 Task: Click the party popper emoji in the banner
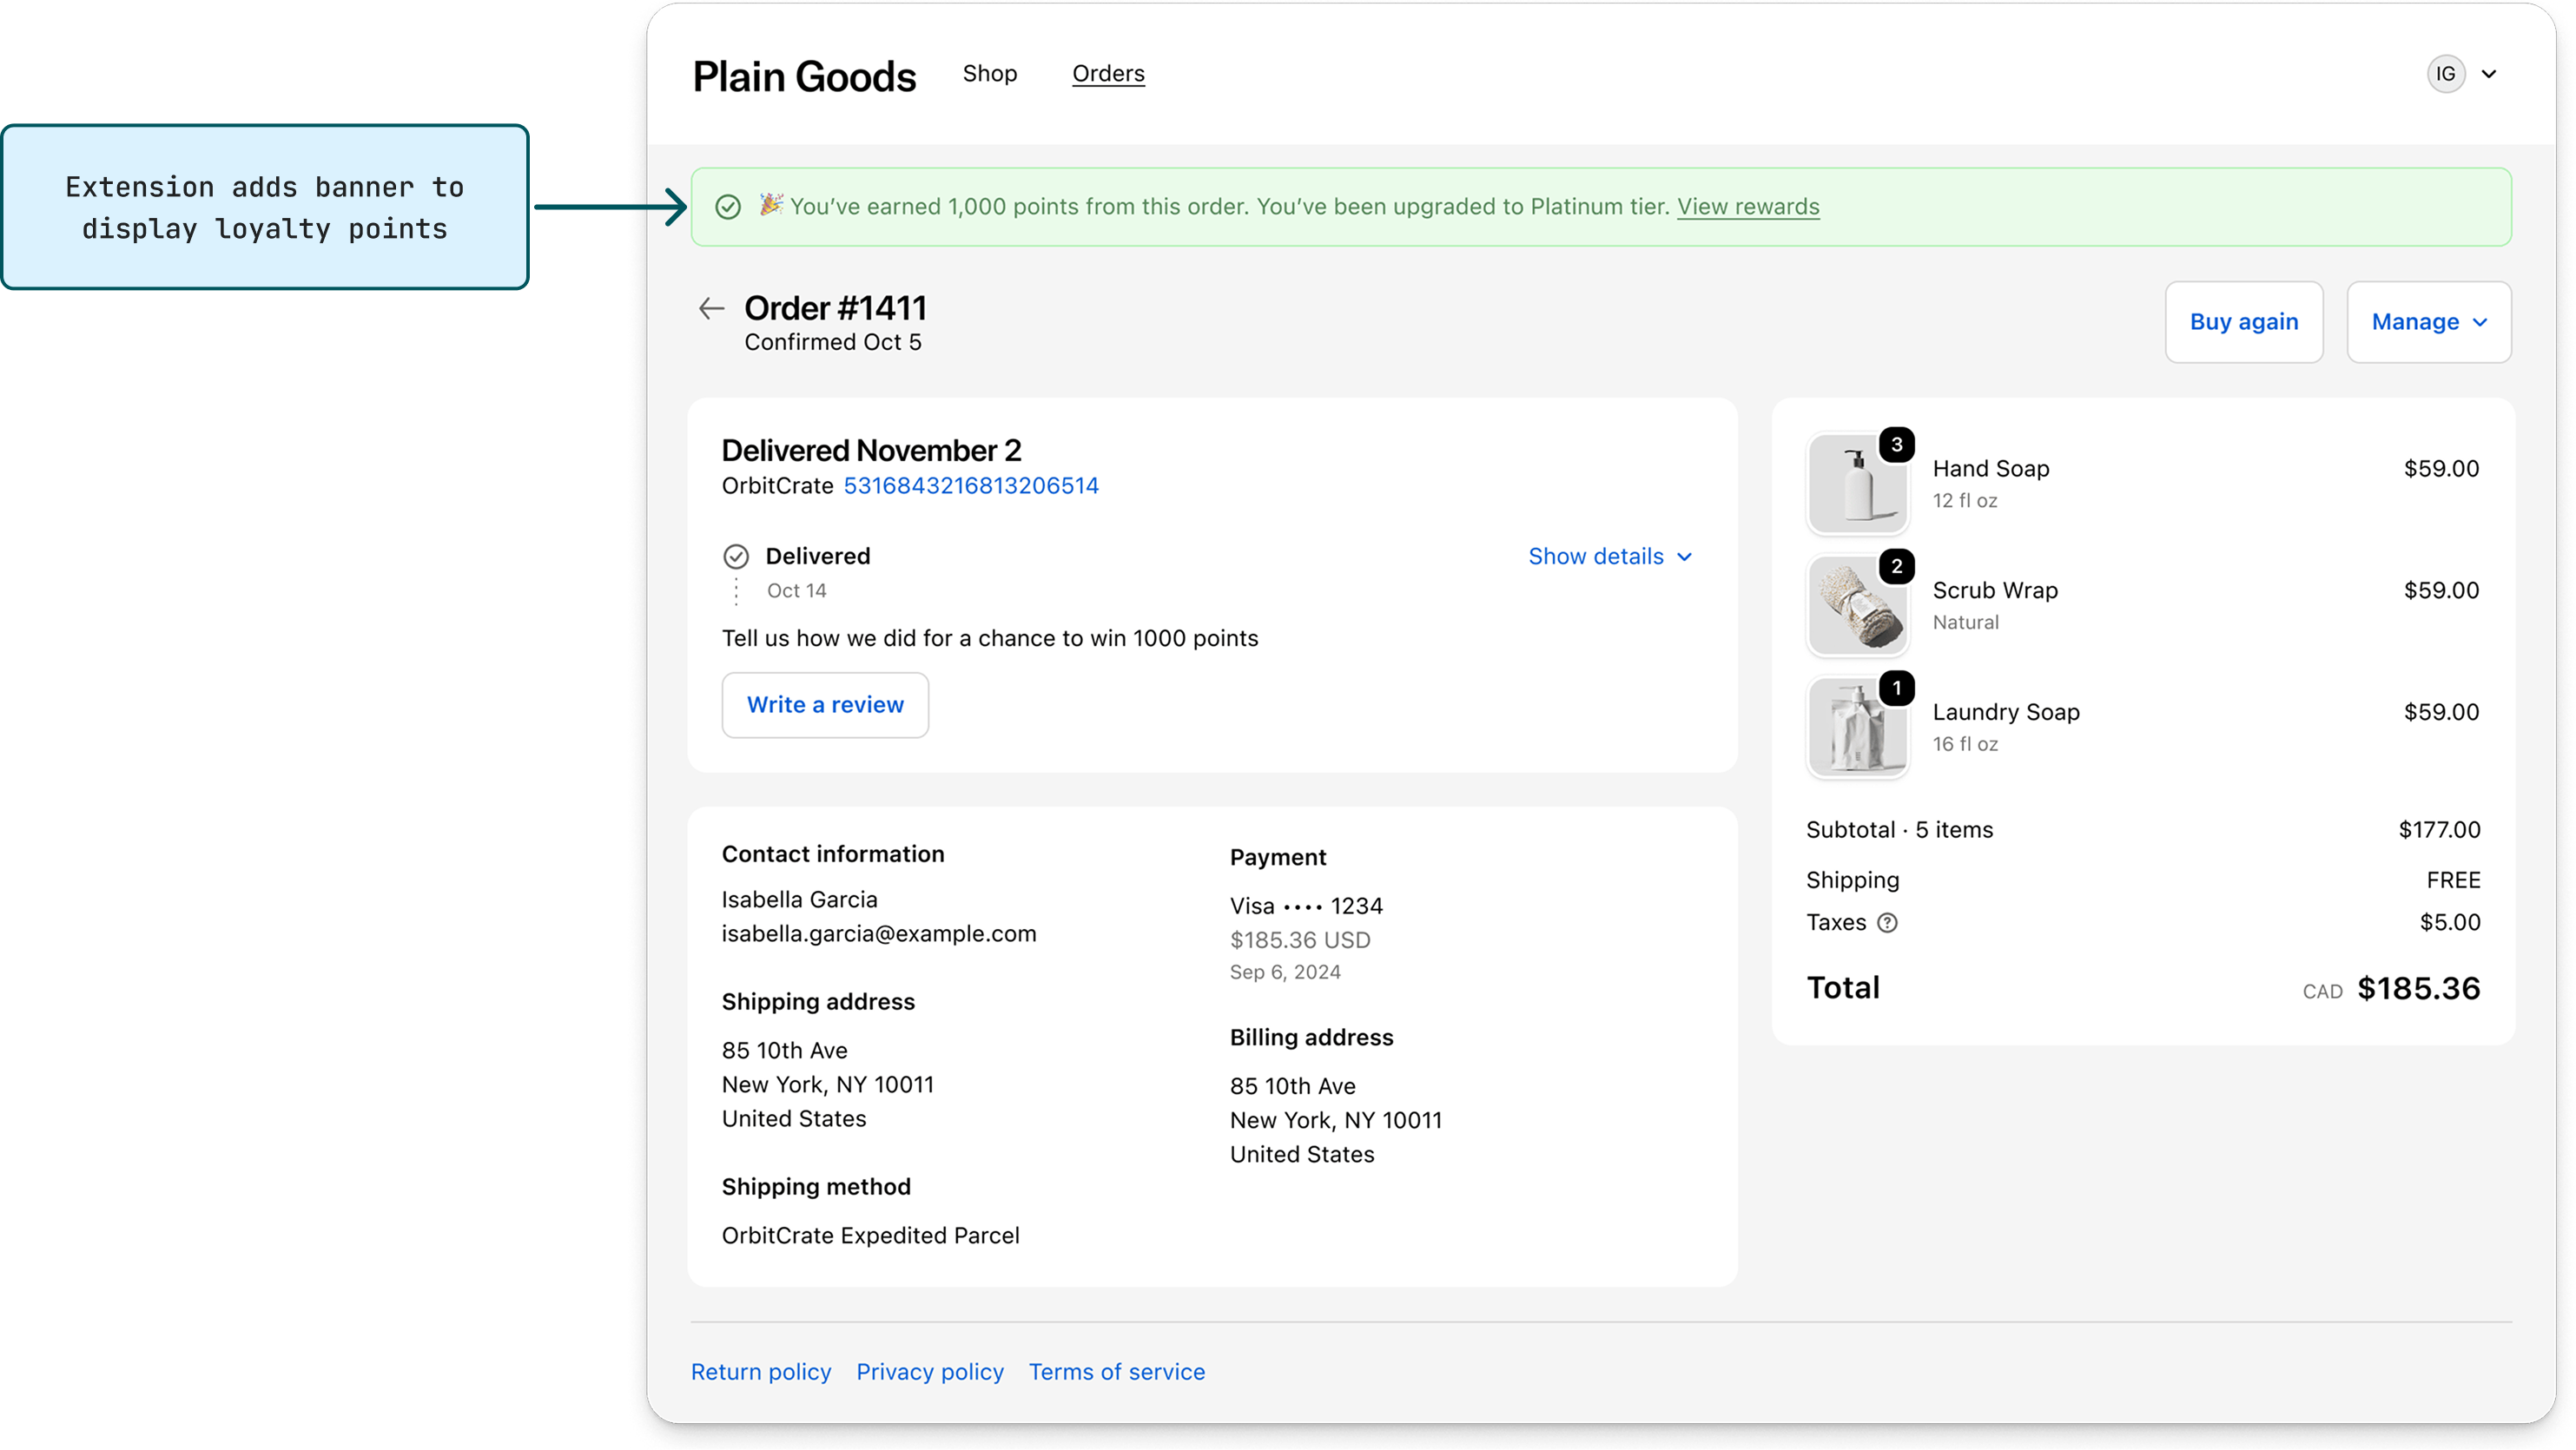pos(770,205)
